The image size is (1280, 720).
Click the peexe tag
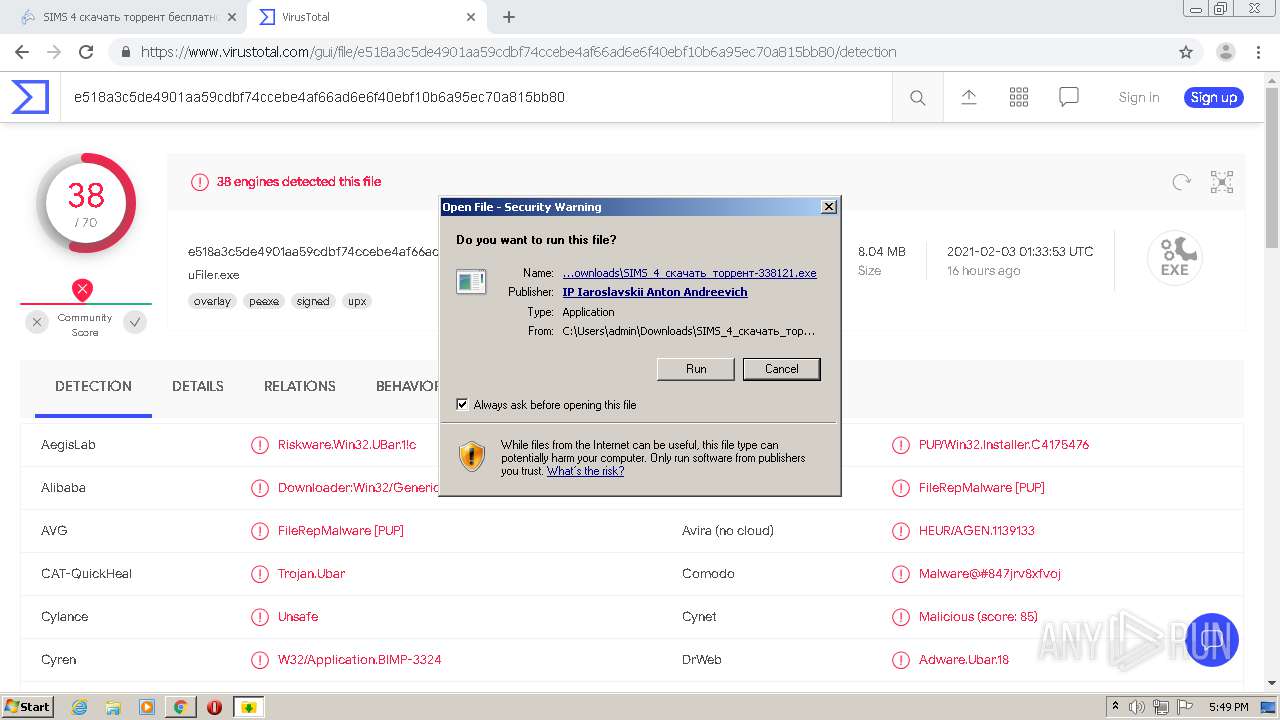(264, 301)
